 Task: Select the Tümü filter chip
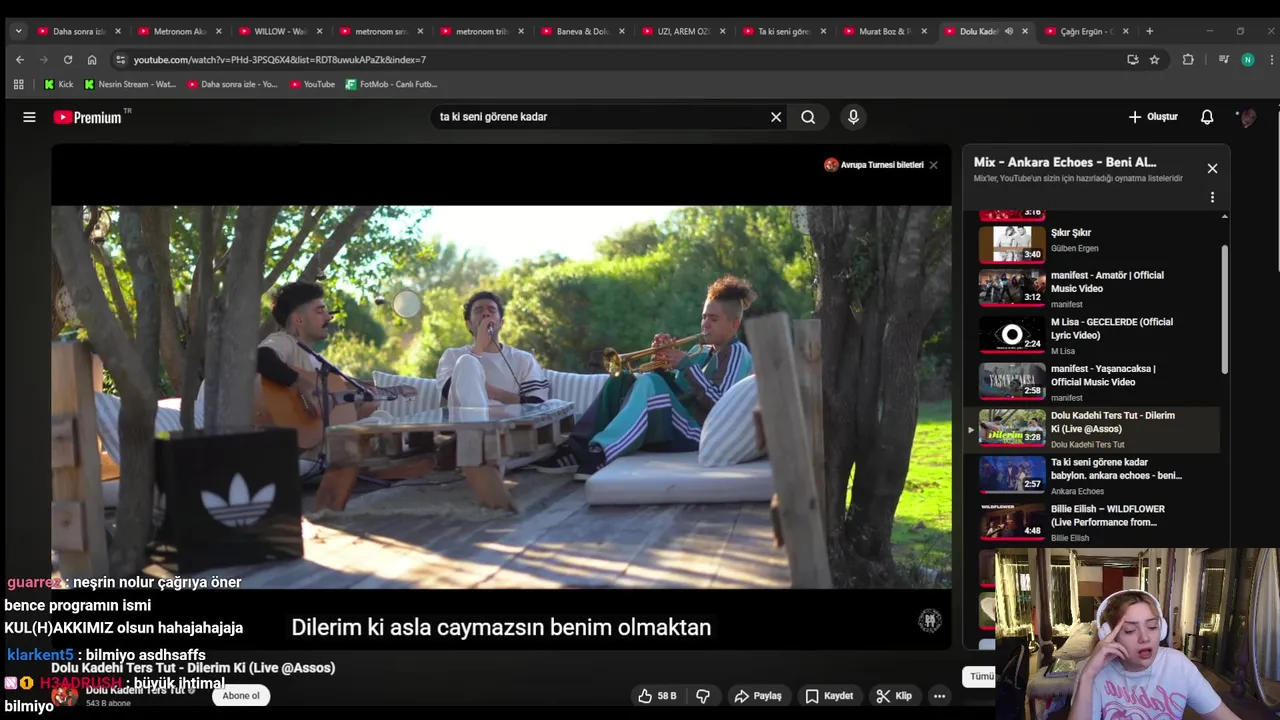point(980,676)
